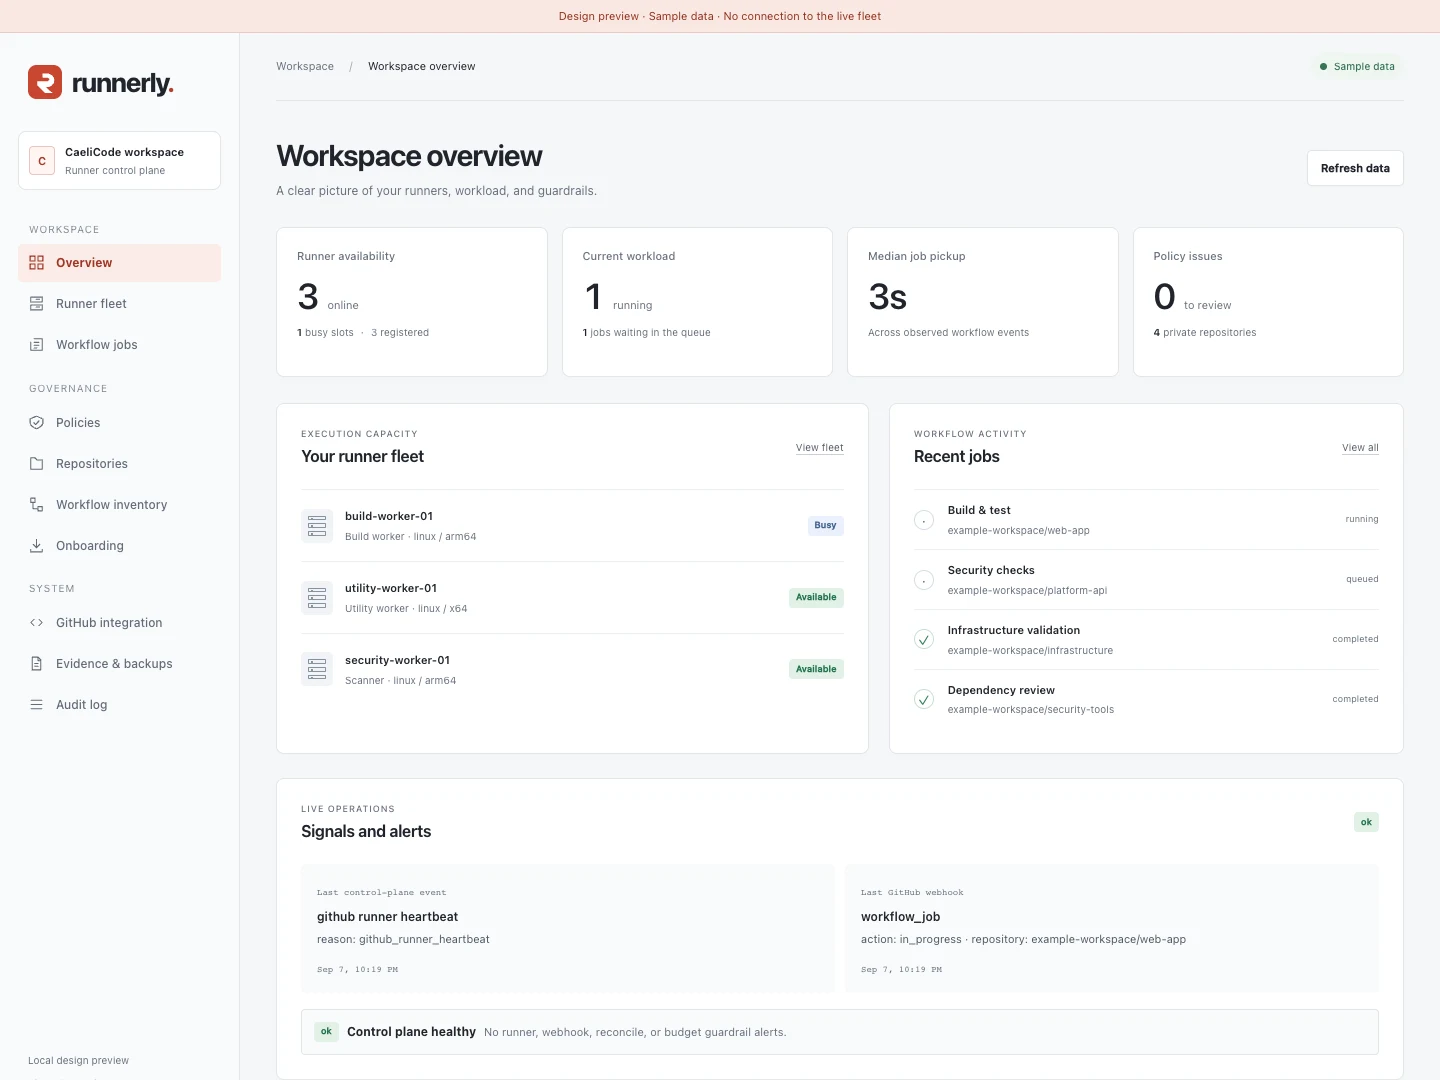The image size is (1440, 1080).
Task: Click the Local design preview footer text
Action: point(78,1061)
